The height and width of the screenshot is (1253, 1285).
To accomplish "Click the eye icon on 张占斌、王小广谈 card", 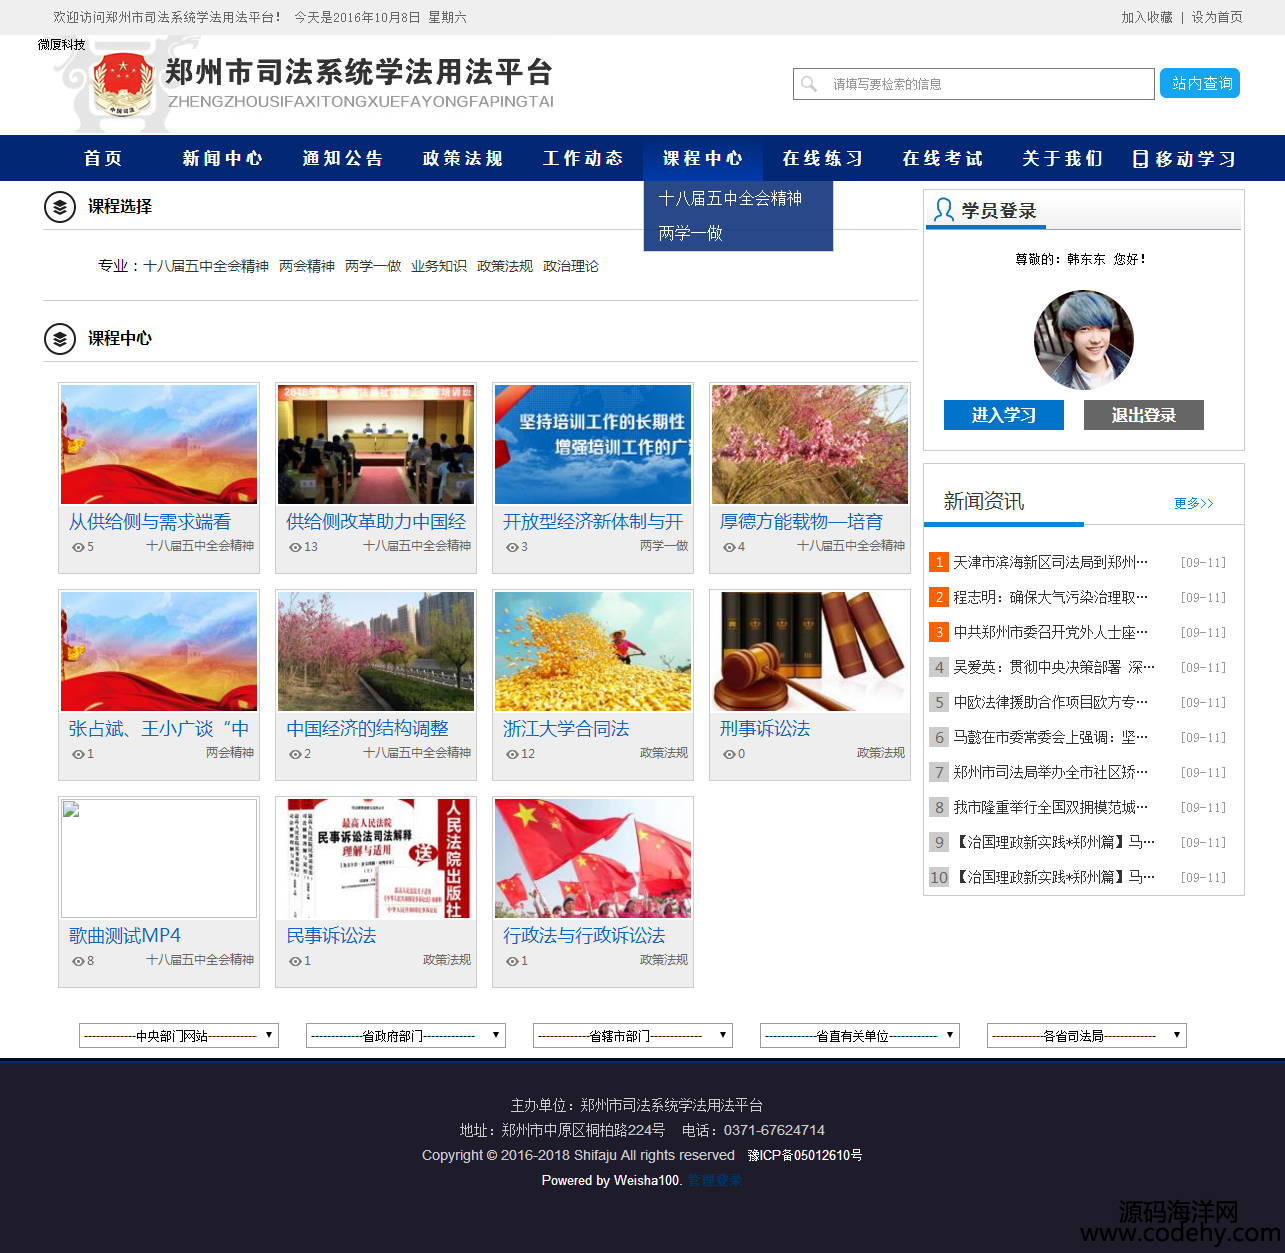I will 78,754.
